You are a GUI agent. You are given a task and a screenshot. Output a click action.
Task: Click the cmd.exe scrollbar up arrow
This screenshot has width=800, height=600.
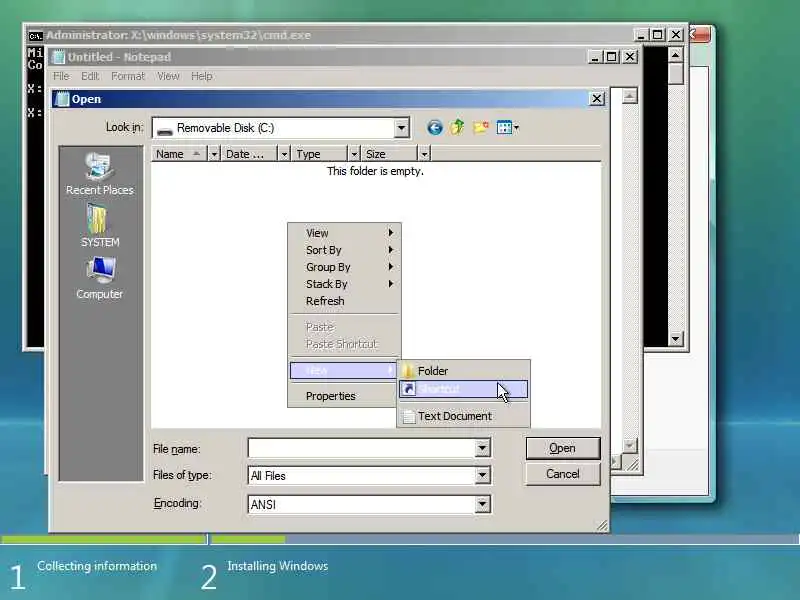676,55
